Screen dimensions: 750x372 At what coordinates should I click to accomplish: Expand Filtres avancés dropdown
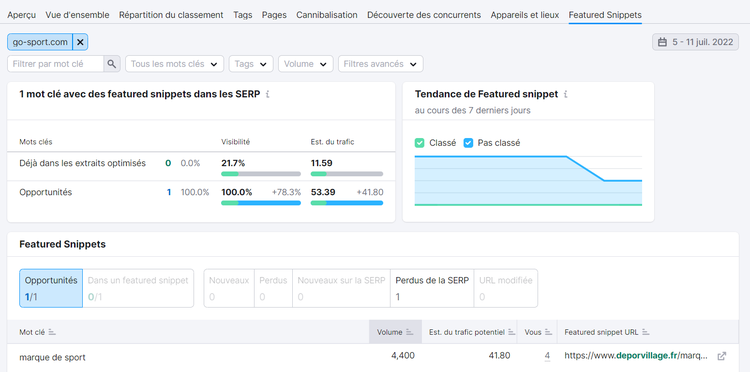pos(381,64)
